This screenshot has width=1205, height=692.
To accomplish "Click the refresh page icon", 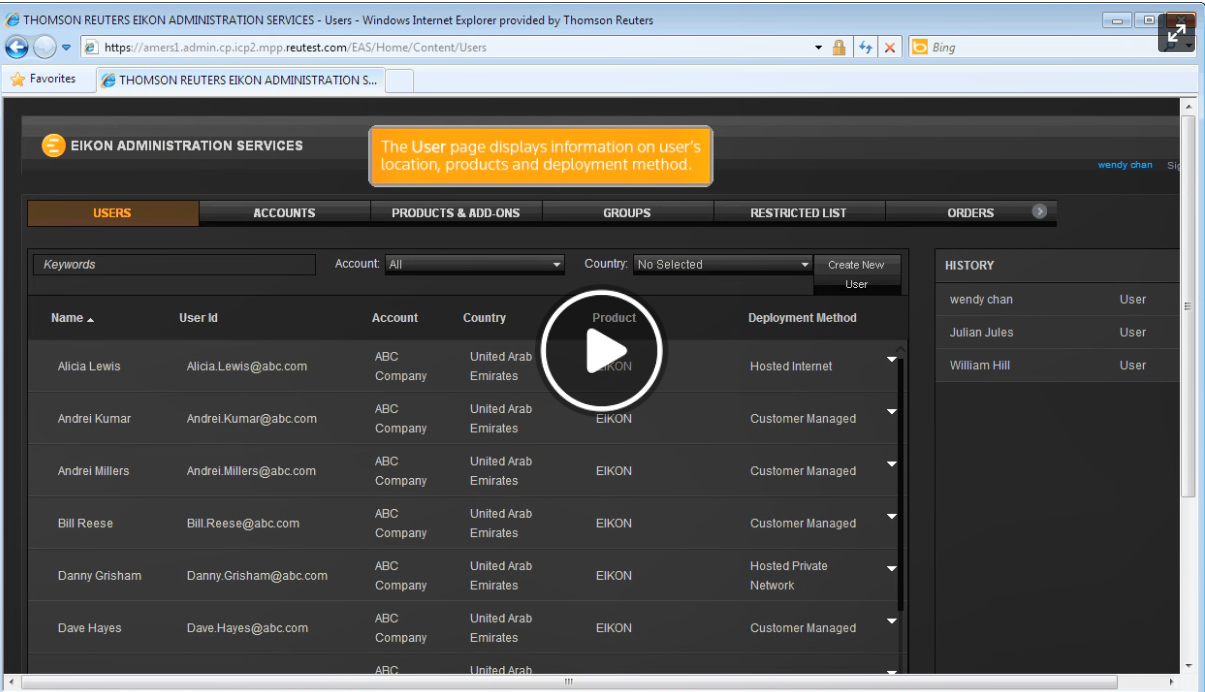I will (866, 47).
